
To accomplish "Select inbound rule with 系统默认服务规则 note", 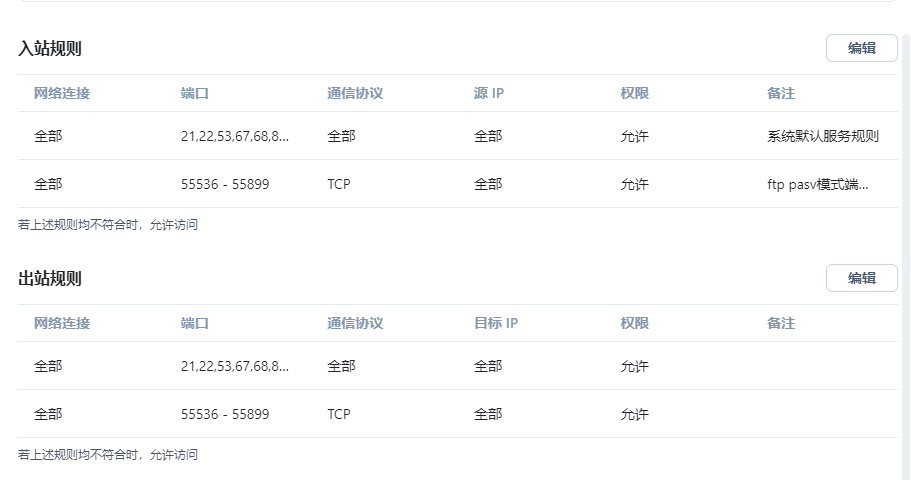I will tap(458, 136).
